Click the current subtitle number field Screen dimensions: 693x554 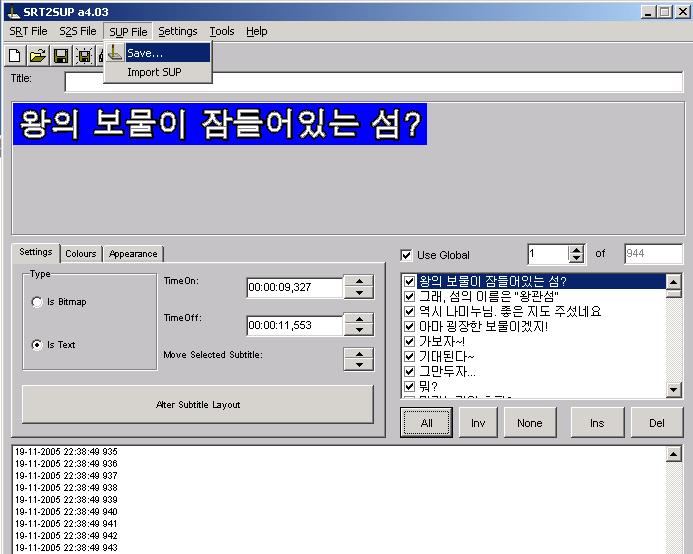(x=548, y=254)
